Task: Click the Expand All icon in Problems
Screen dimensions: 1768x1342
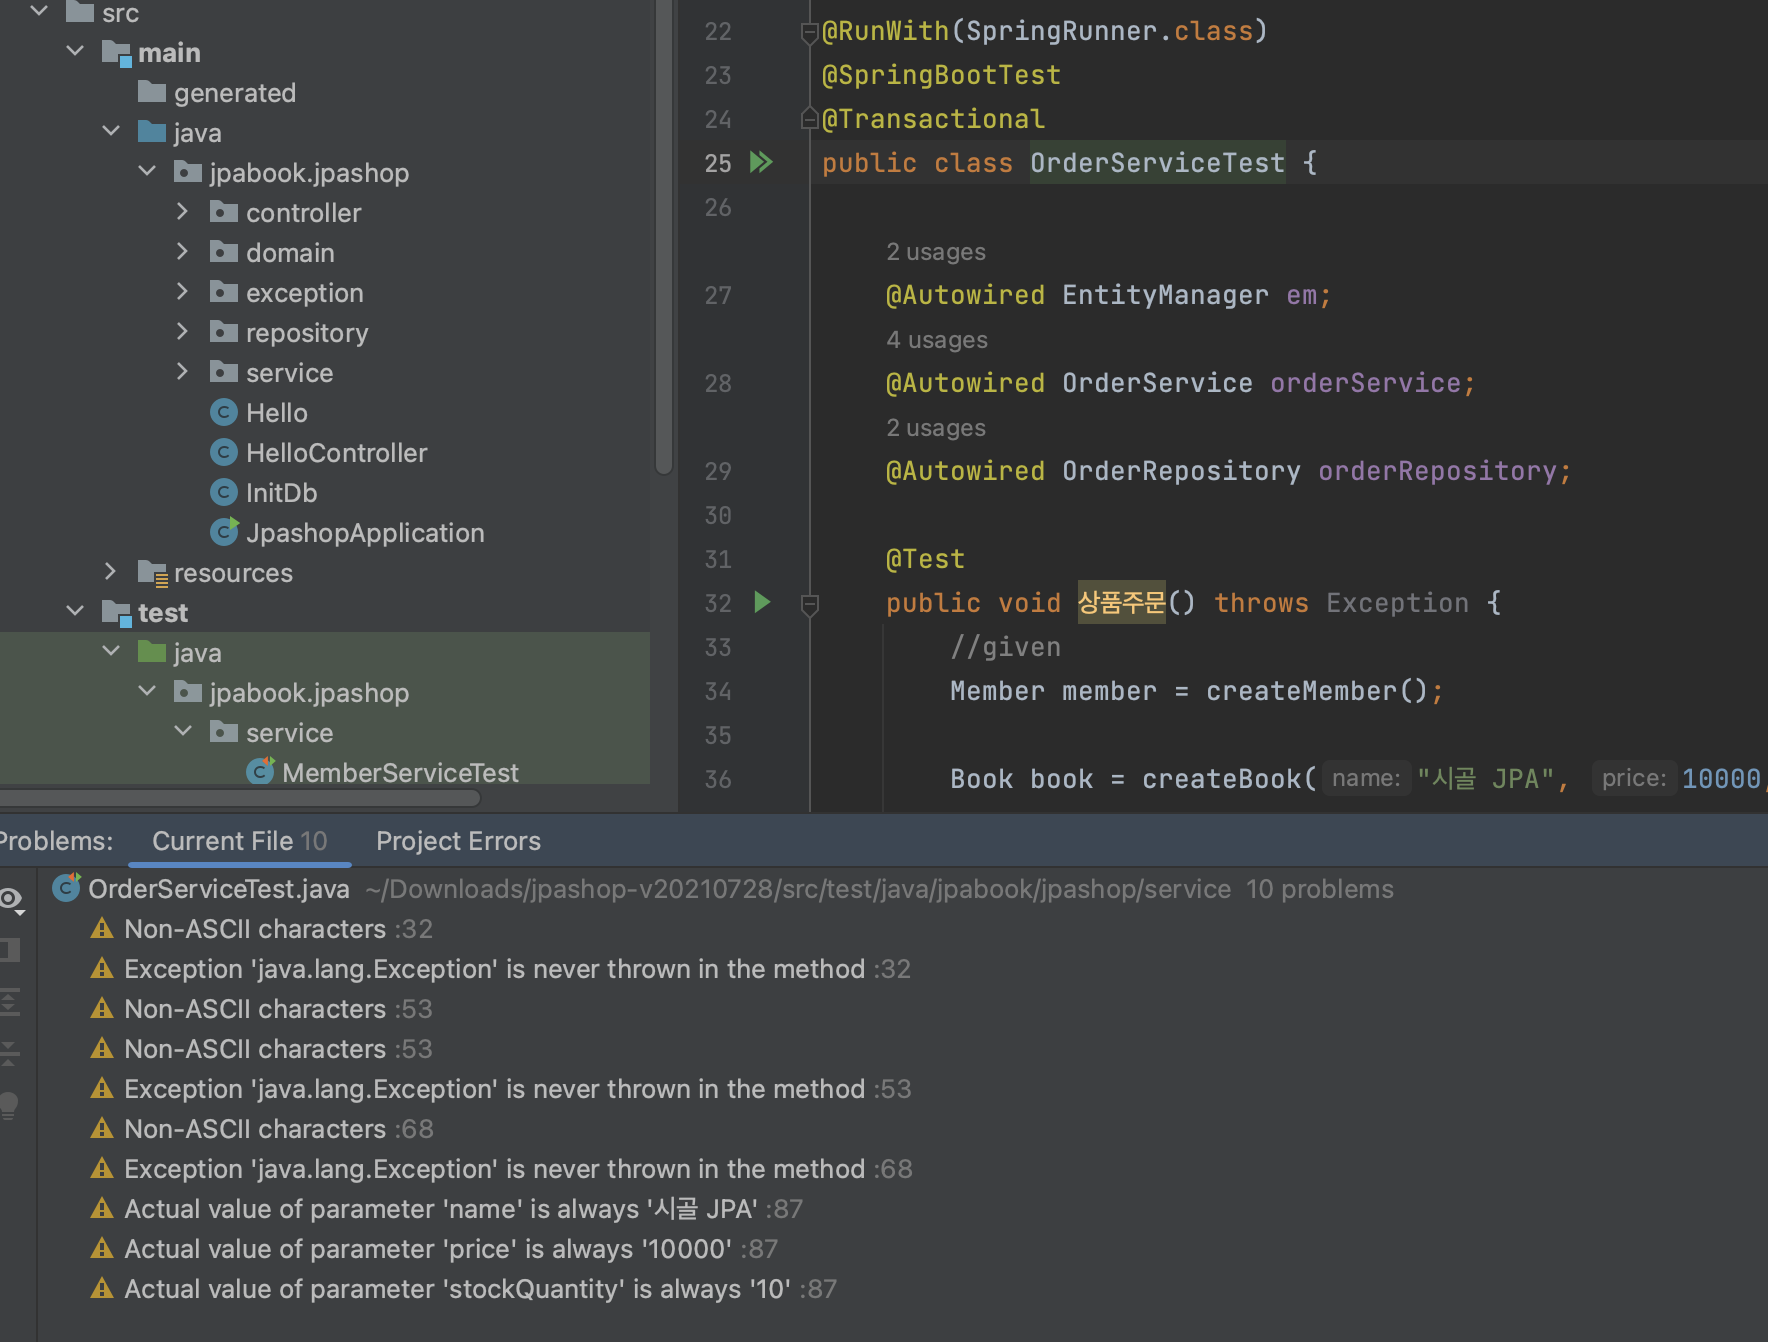Action: tap(10, 1001)
